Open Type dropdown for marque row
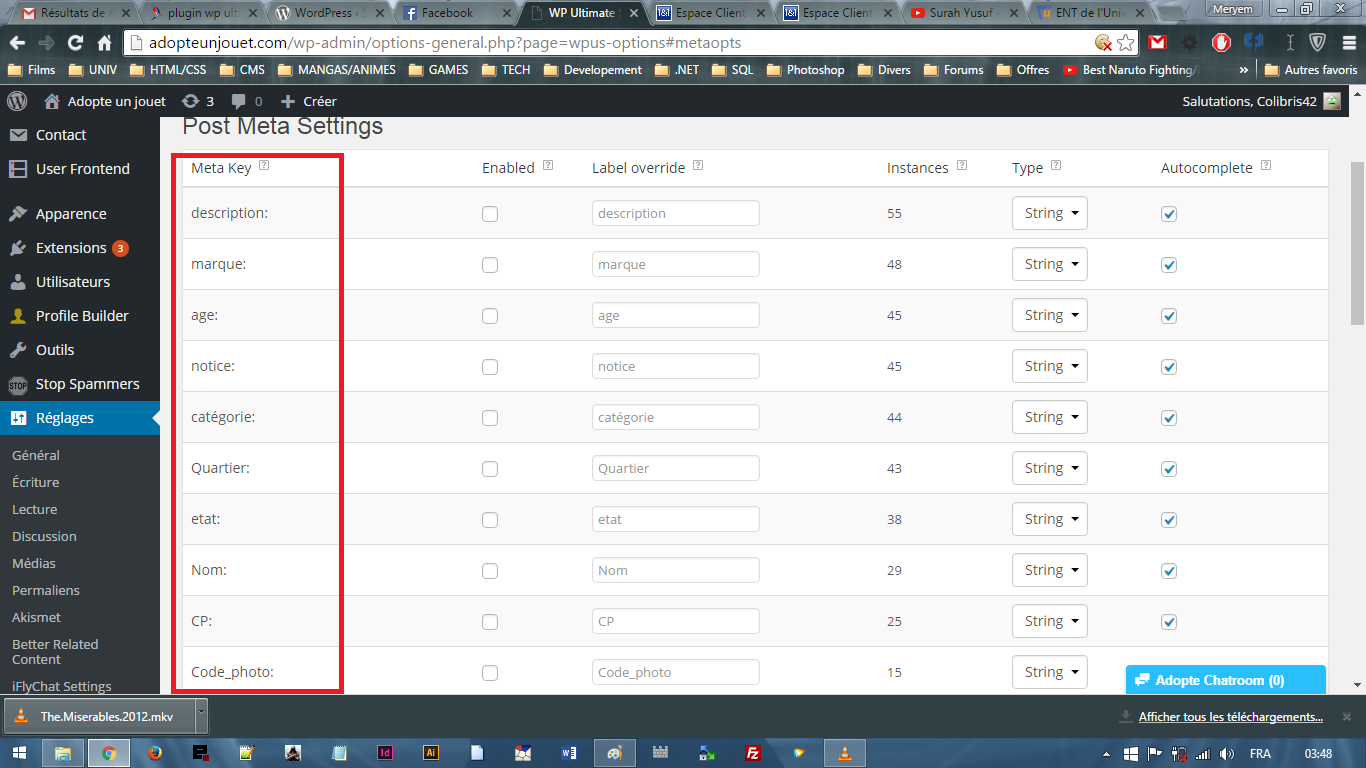 pyautogui.click(x=1050, y=264)
